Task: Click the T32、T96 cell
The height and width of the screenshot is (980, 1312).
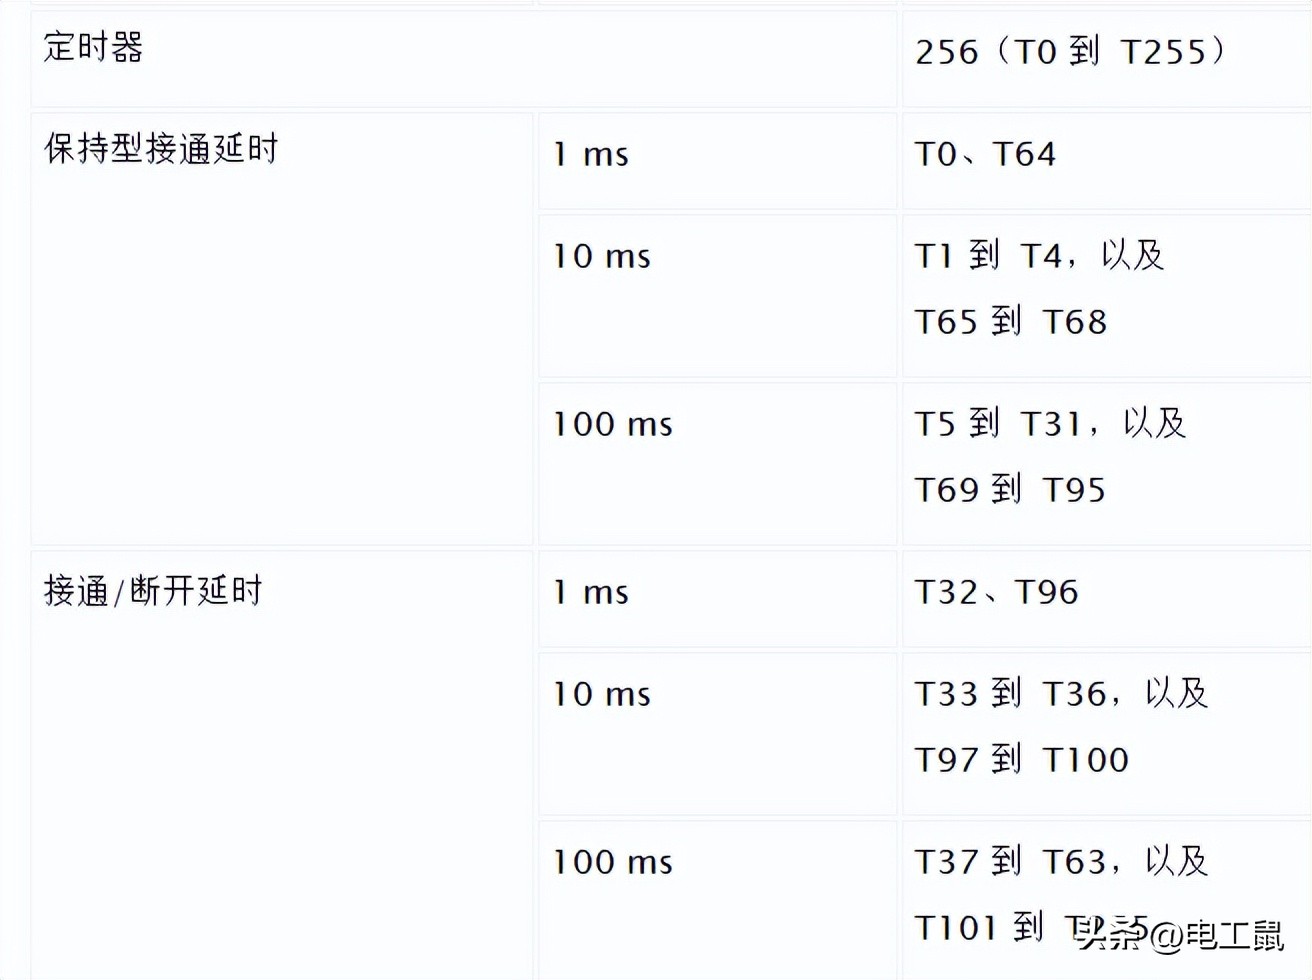Action: (1107, 598)
